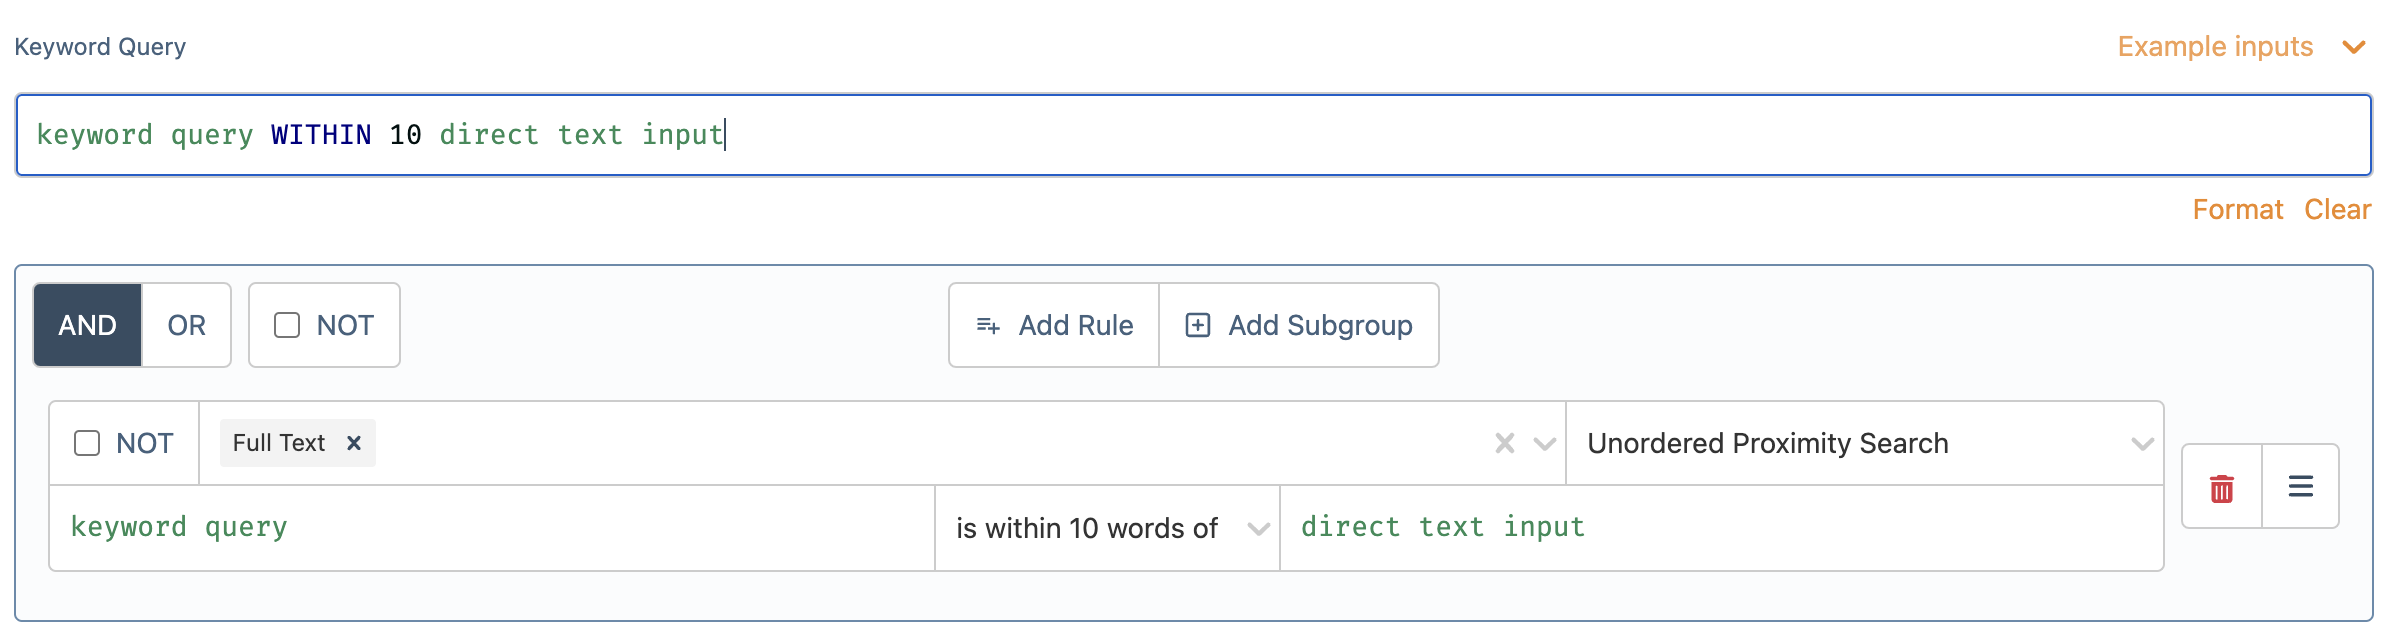Click the 'keyword query' rule term field
The image size is (2396, 644).
[x=492, y=528]
